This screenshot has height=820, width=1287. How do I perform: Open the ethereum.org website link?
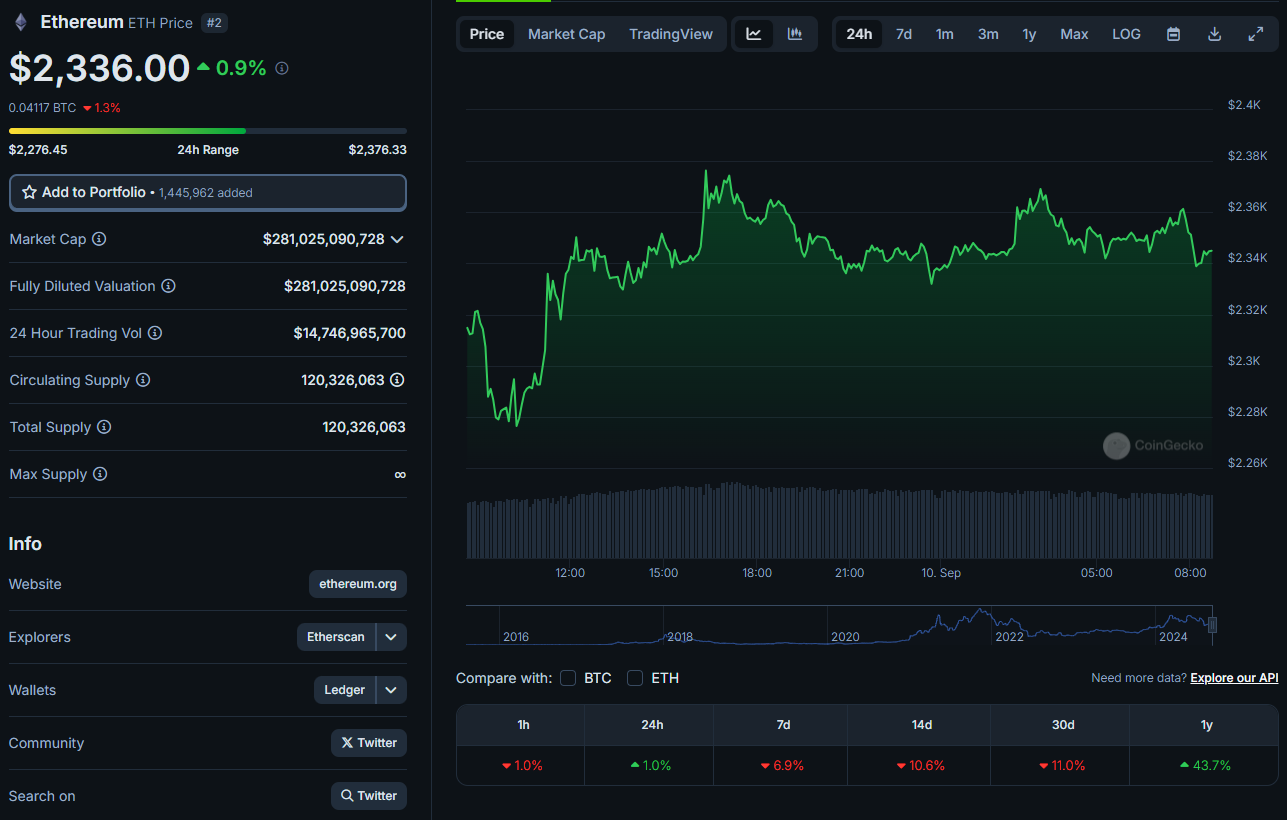tap(358, 584)
